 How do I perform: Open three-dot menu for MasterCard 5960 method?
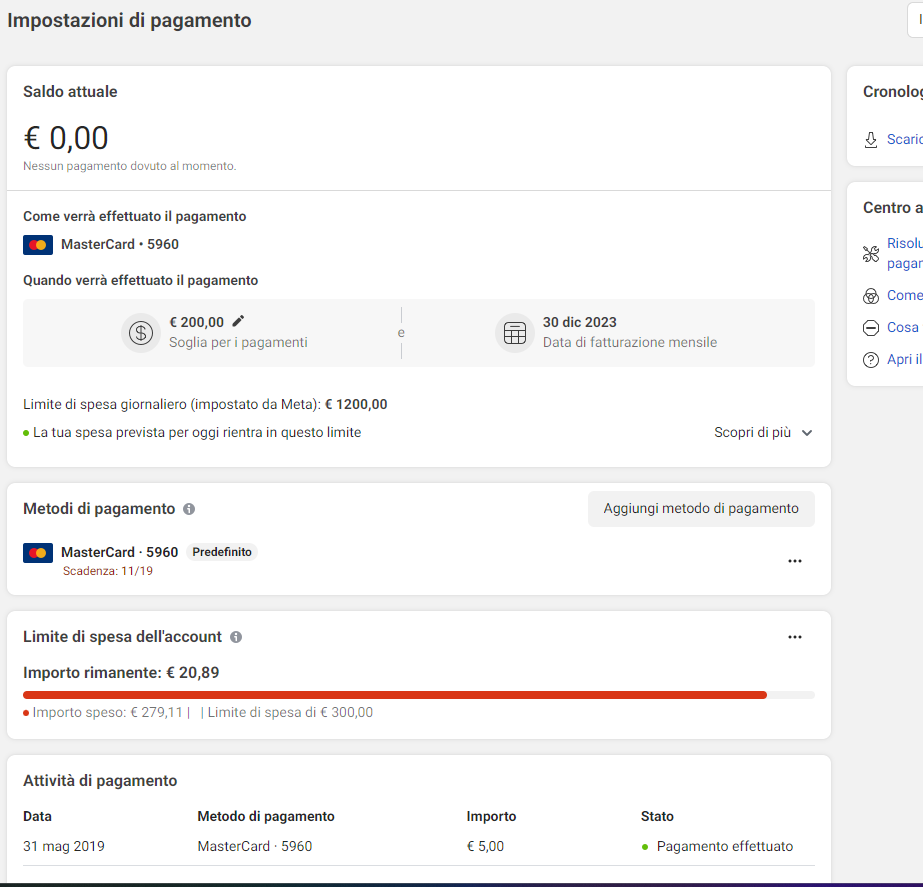[795, 561]
